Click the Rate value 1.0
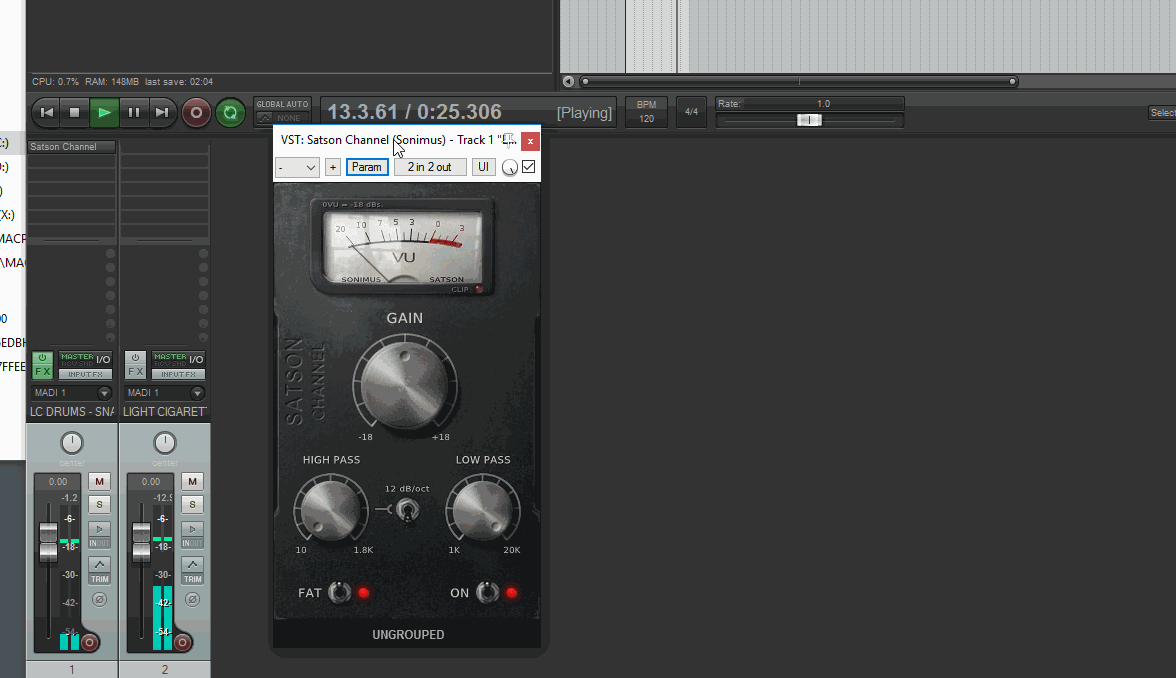Viewport: 1176px width, 678px height. point(824,104)
